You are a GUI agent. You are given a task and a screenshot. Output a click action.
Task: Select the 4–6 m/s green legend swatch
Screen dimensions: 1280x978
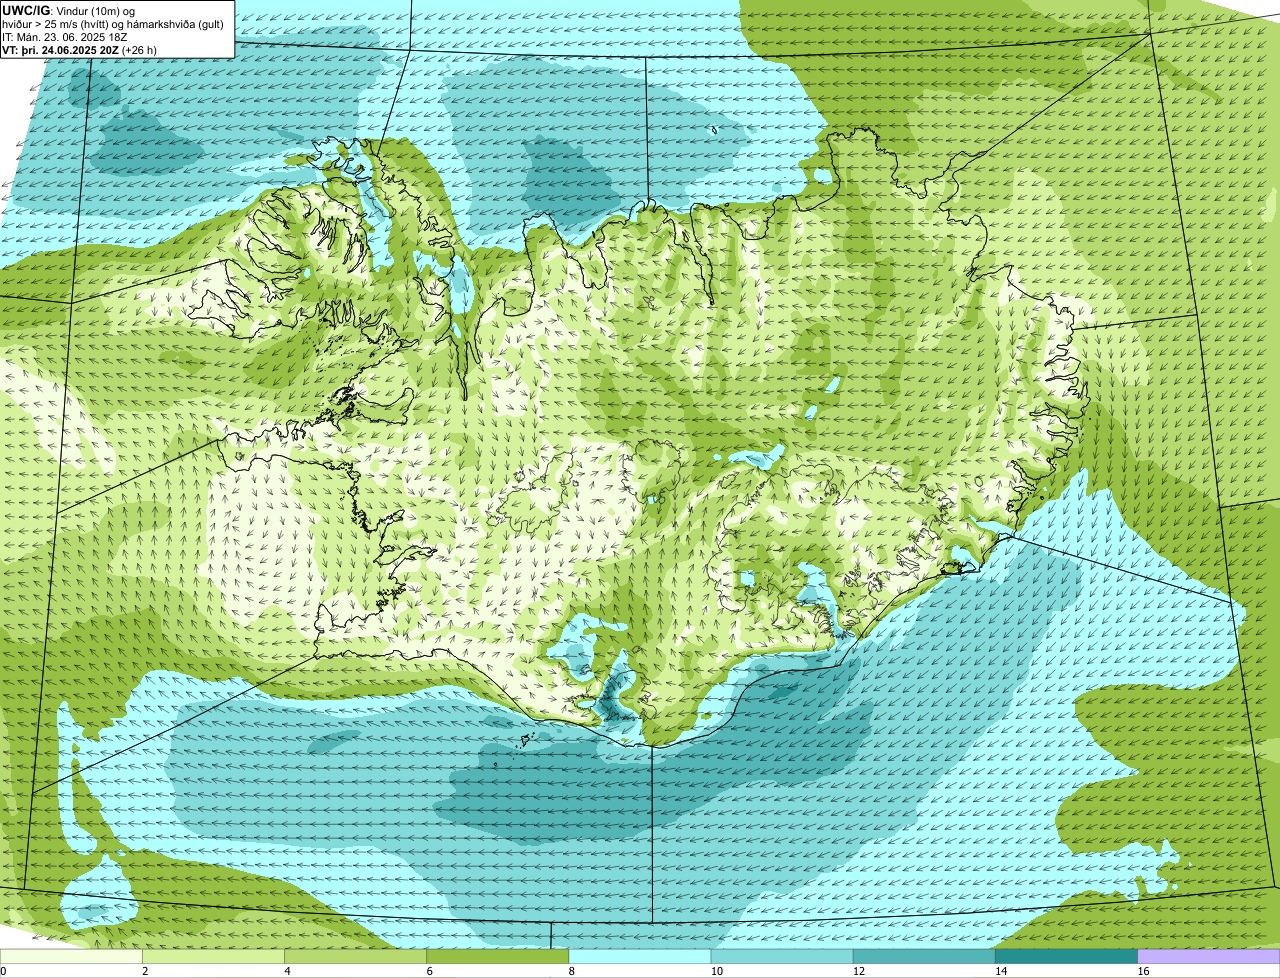(x=355, y=957)
